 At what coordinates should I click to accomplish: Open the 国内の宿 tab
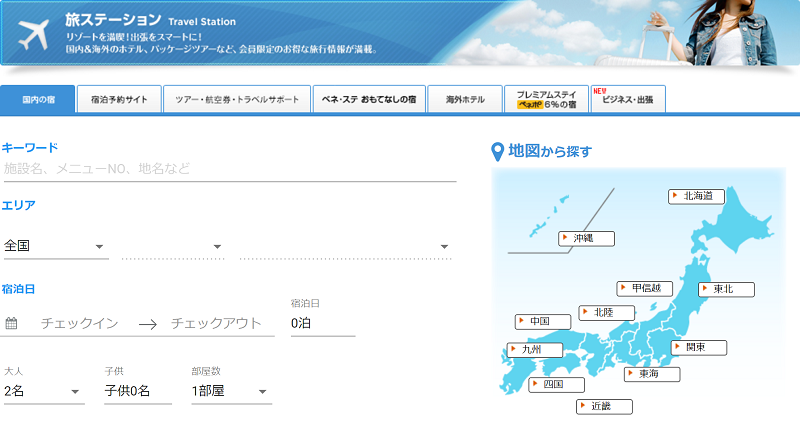38,99
